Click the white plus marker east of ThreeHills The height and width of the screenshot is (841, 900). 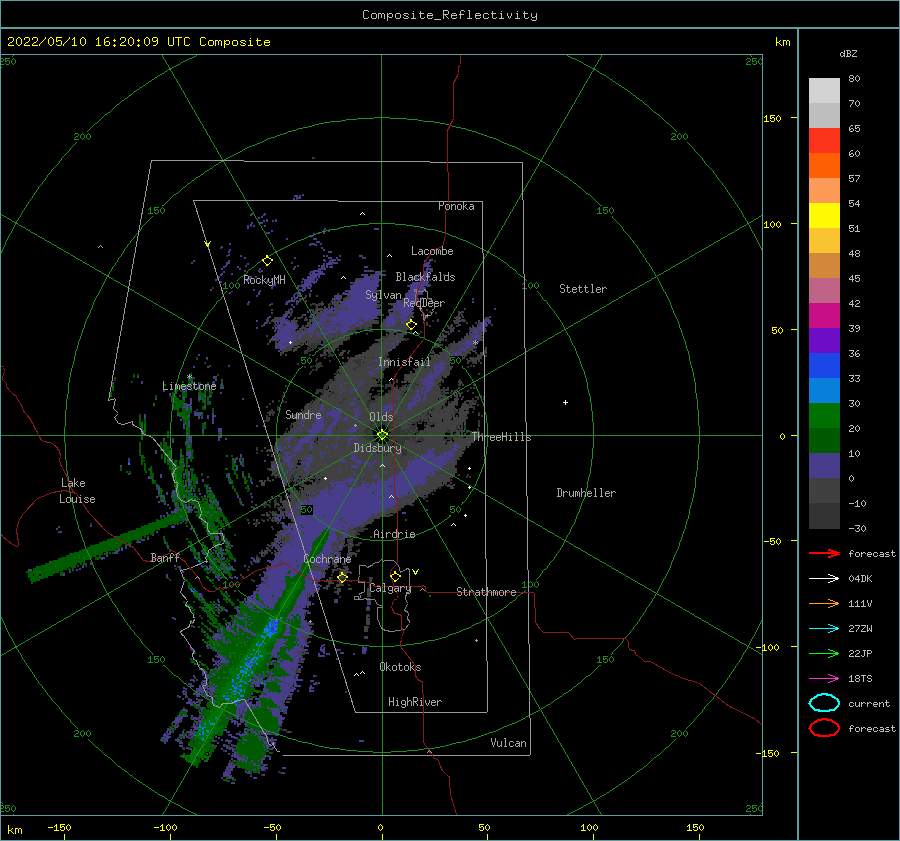tap(565, 402)
